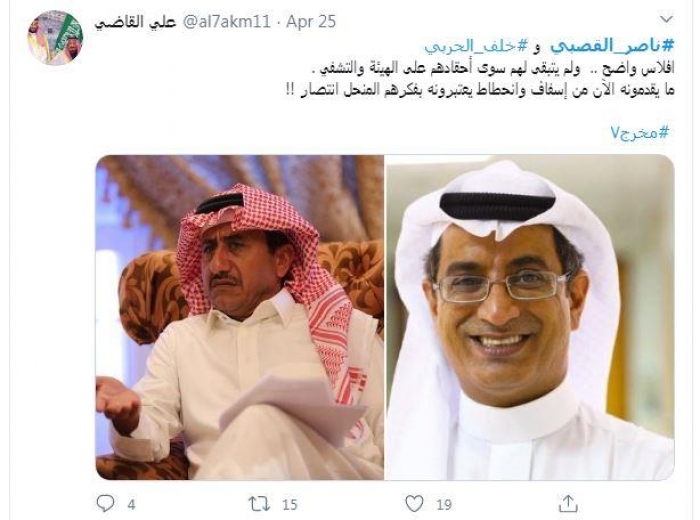Image resolution: width=700 pixels, height=520 pixels.
Task: Click the letter و between the hashtags
Action: (x=539, y=46)
